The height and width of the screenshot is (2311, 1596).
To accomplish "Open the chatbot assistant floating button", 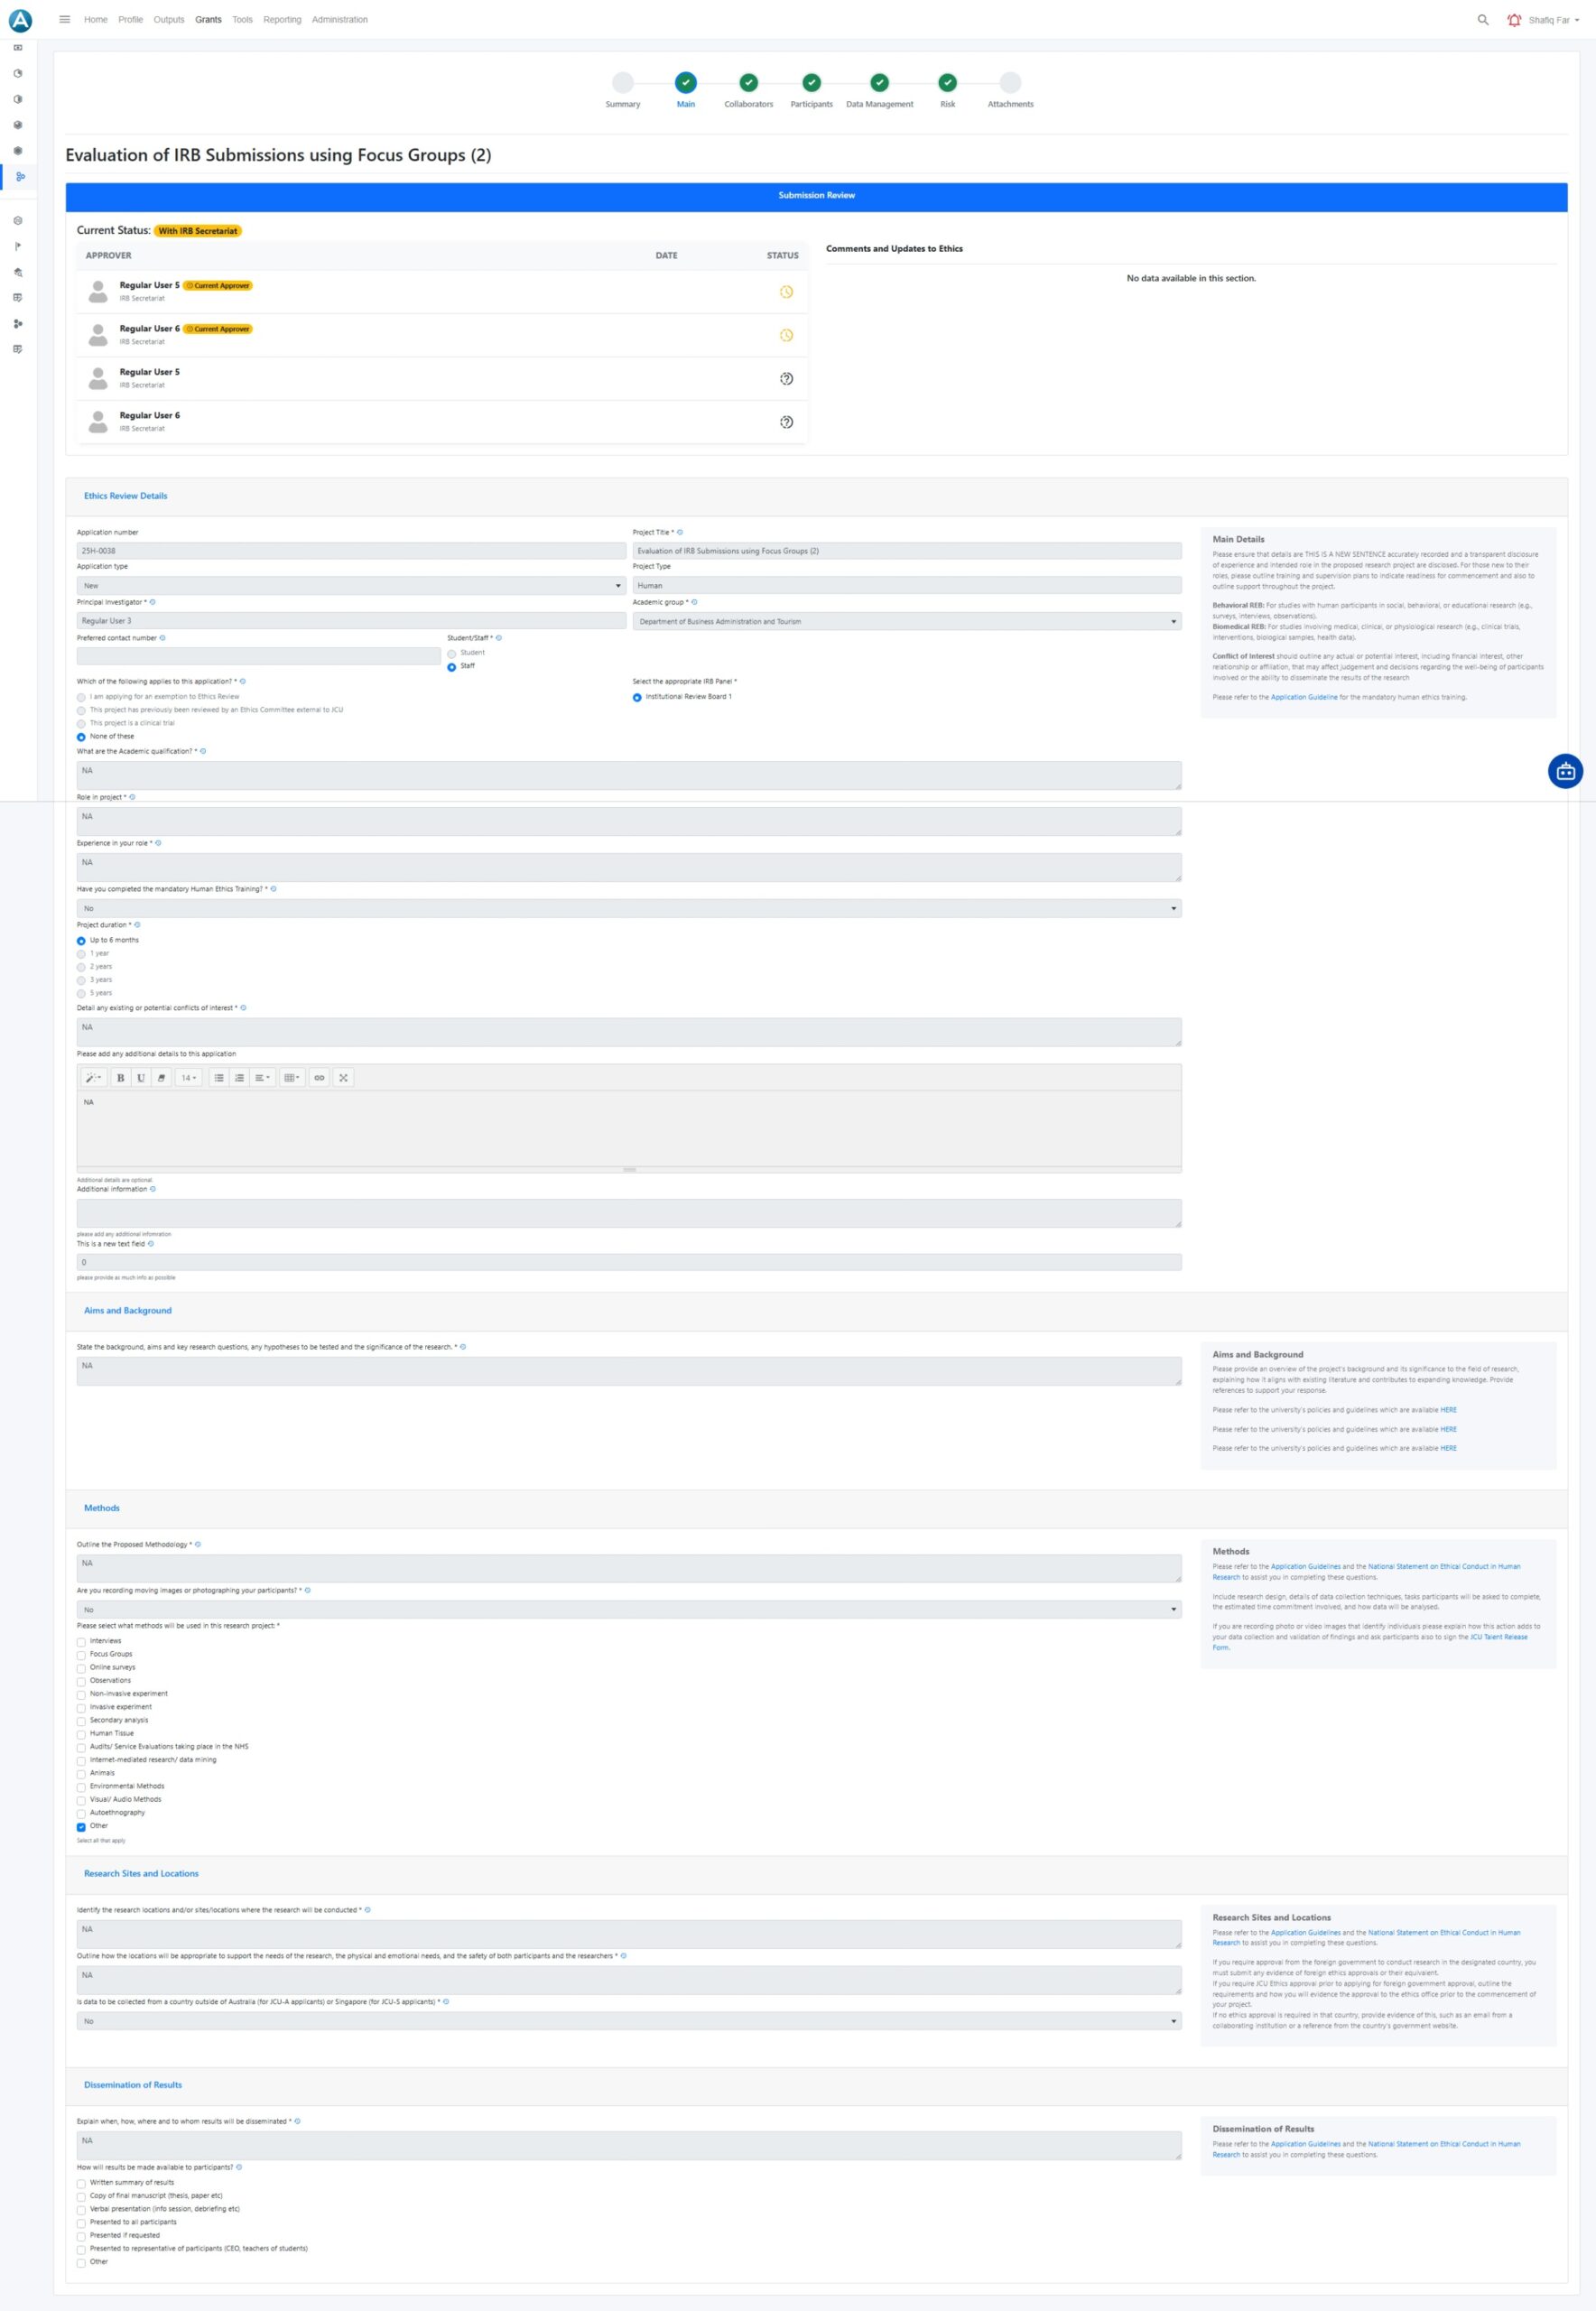I will [x=1564, y=771].
